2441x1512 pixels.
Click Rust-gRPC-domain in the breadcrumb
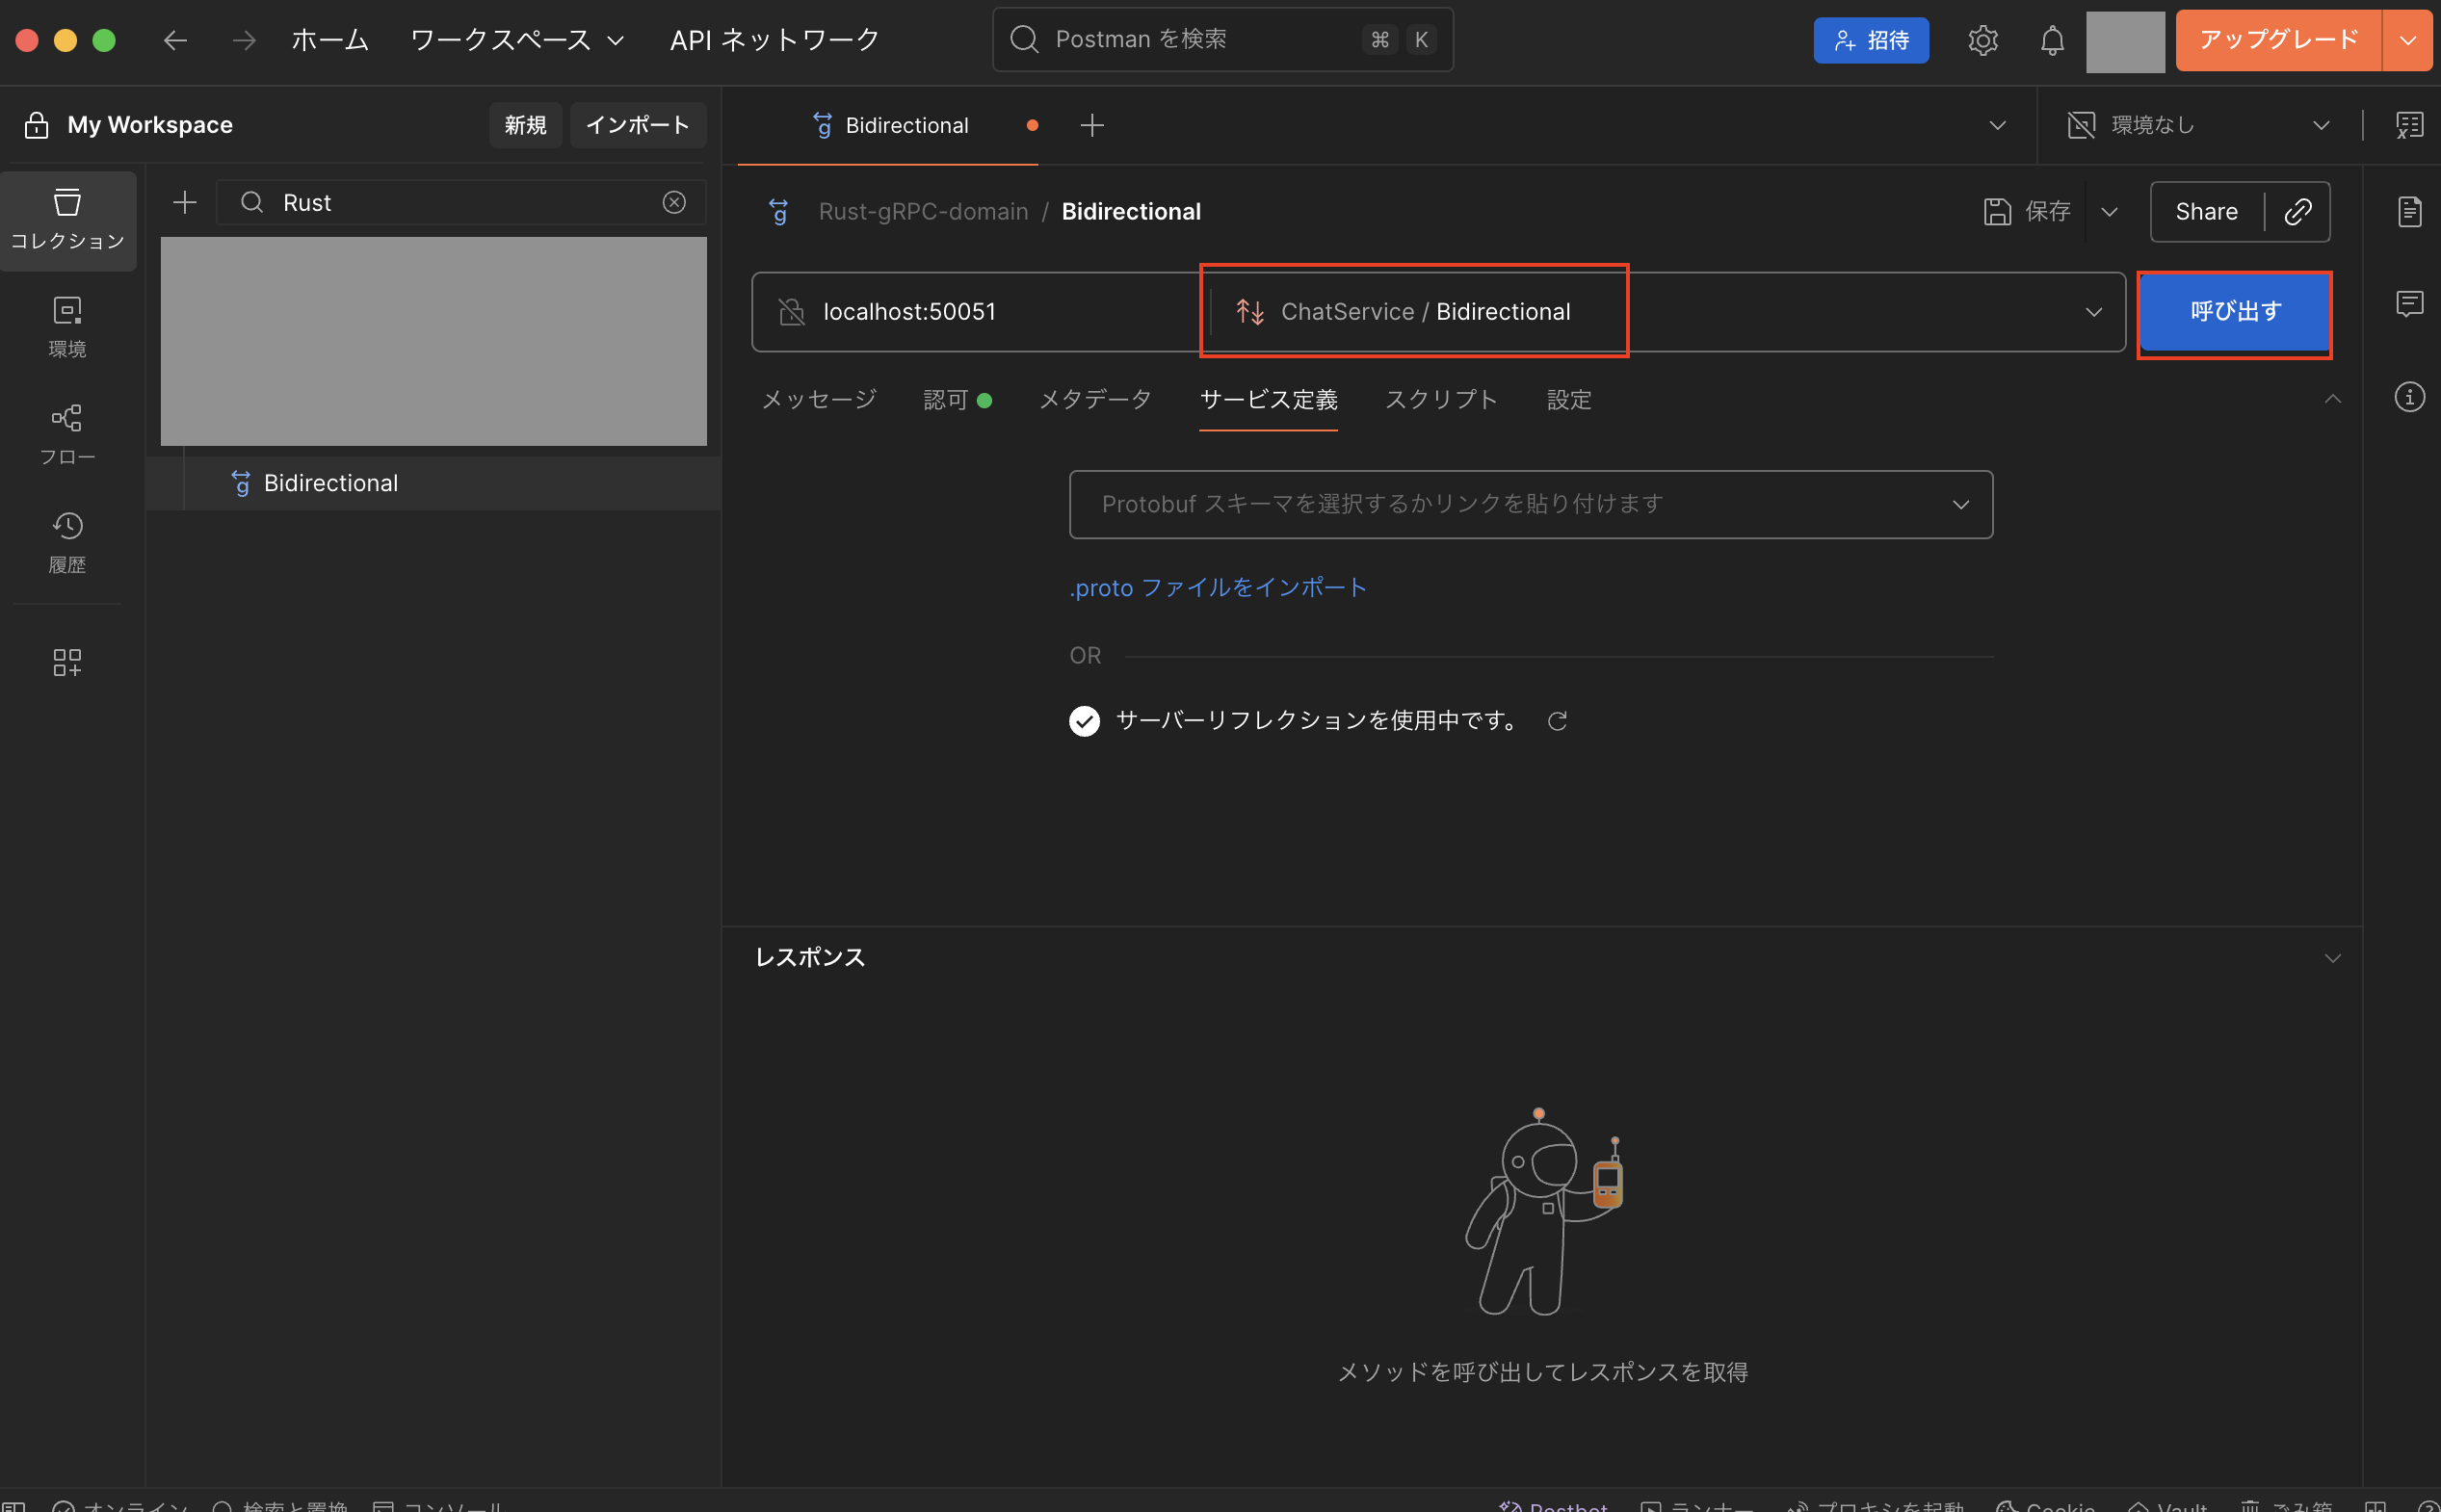[923, 211]
